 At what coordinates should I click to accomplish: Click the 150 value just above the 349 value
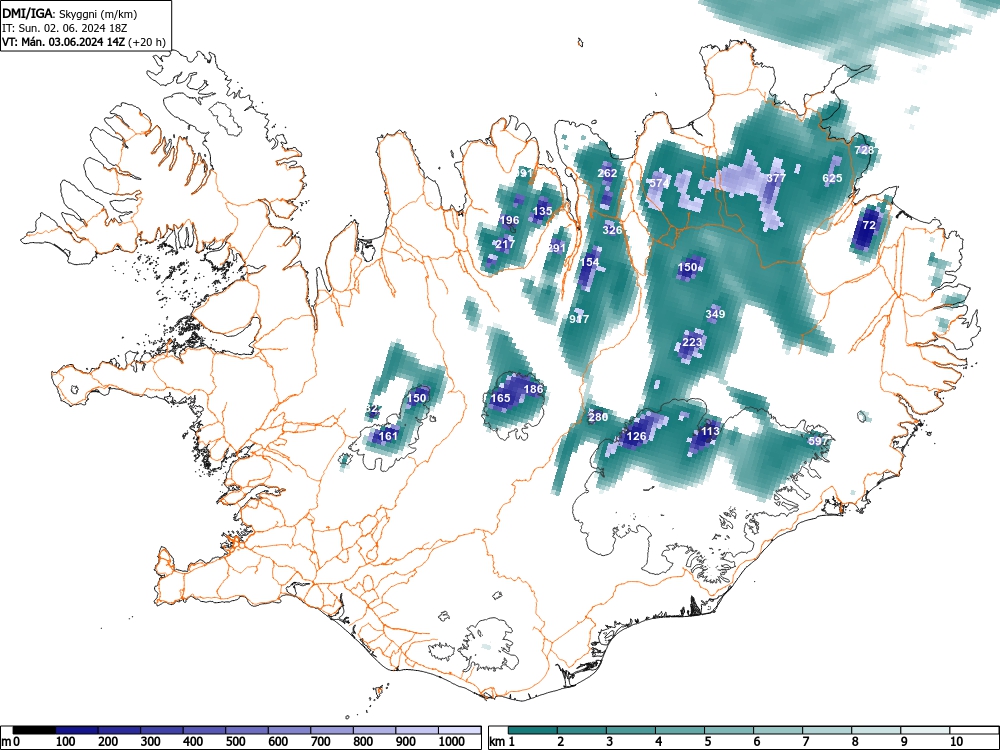[688, 267]
